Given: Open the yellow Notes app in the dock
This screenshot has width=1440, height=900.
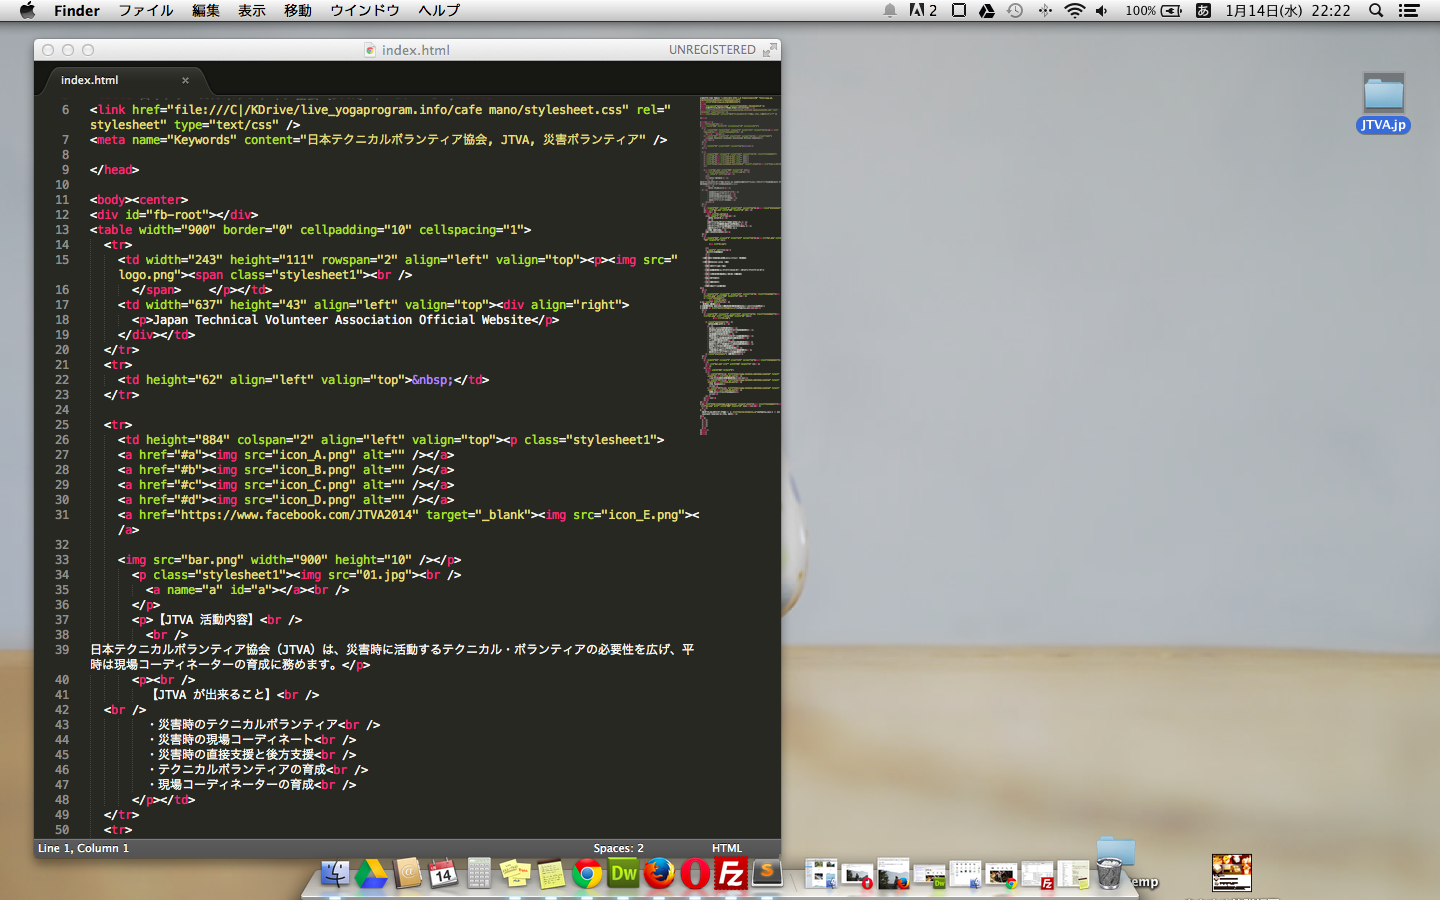Looking at the screenshot, I should 551,873.
